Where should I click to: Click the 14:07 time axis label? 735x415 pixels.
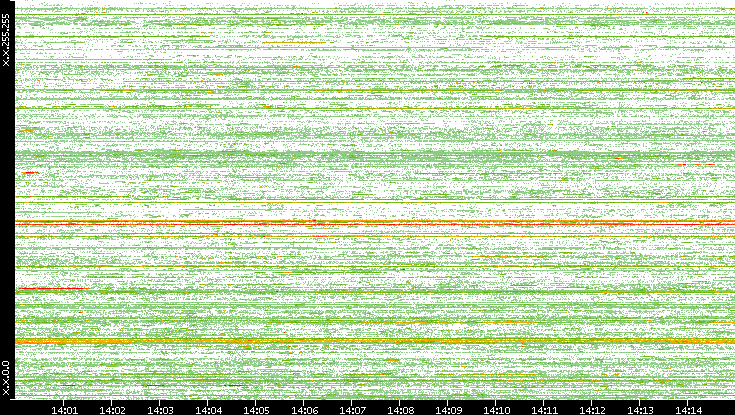(352, 410)
